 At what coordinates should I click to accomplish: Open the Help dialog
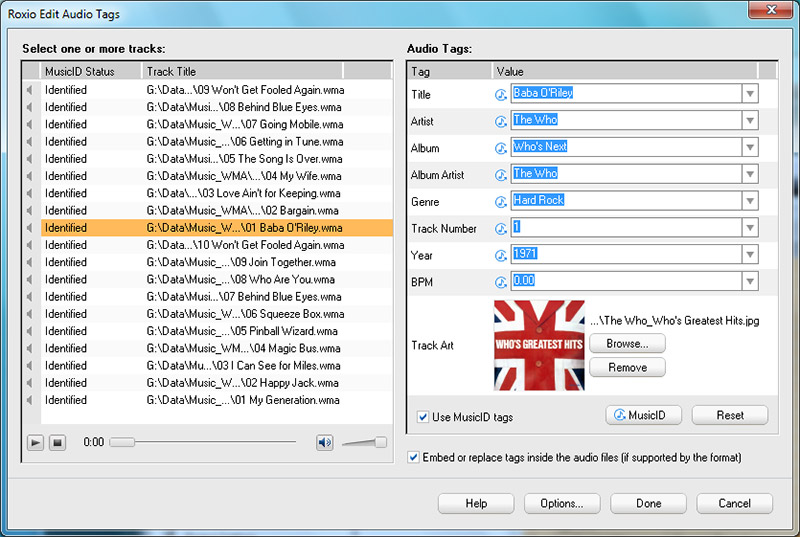pos(476,503)
